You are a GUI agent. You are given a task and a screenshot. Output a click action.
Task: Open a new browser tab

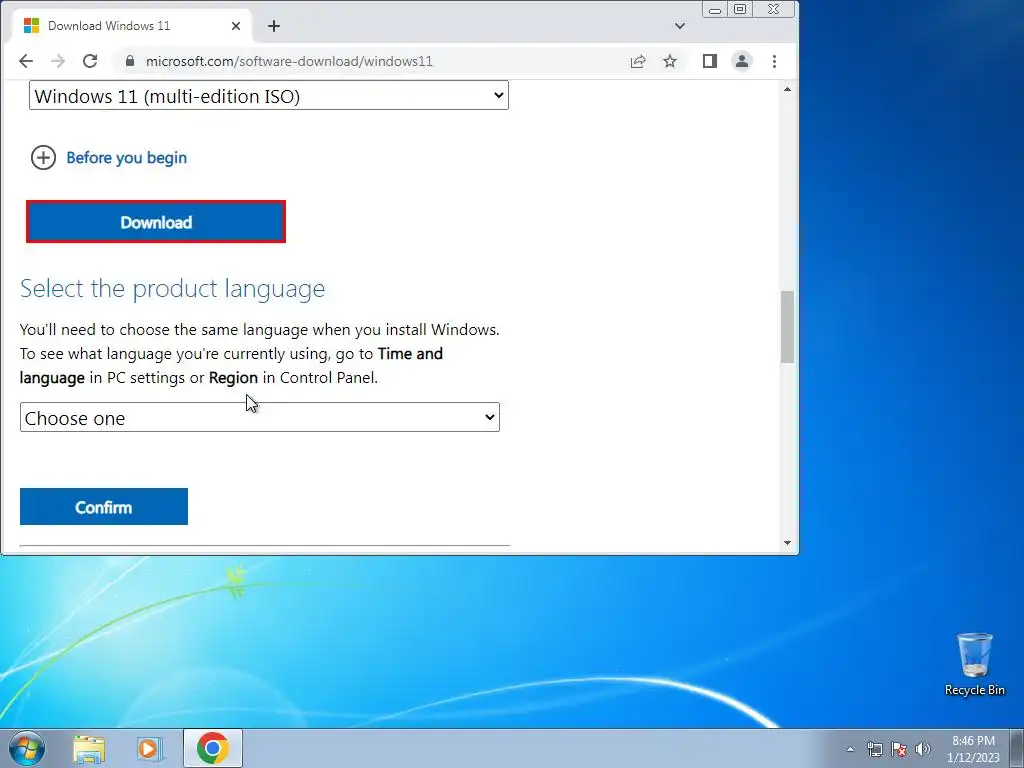pos(274,26)
